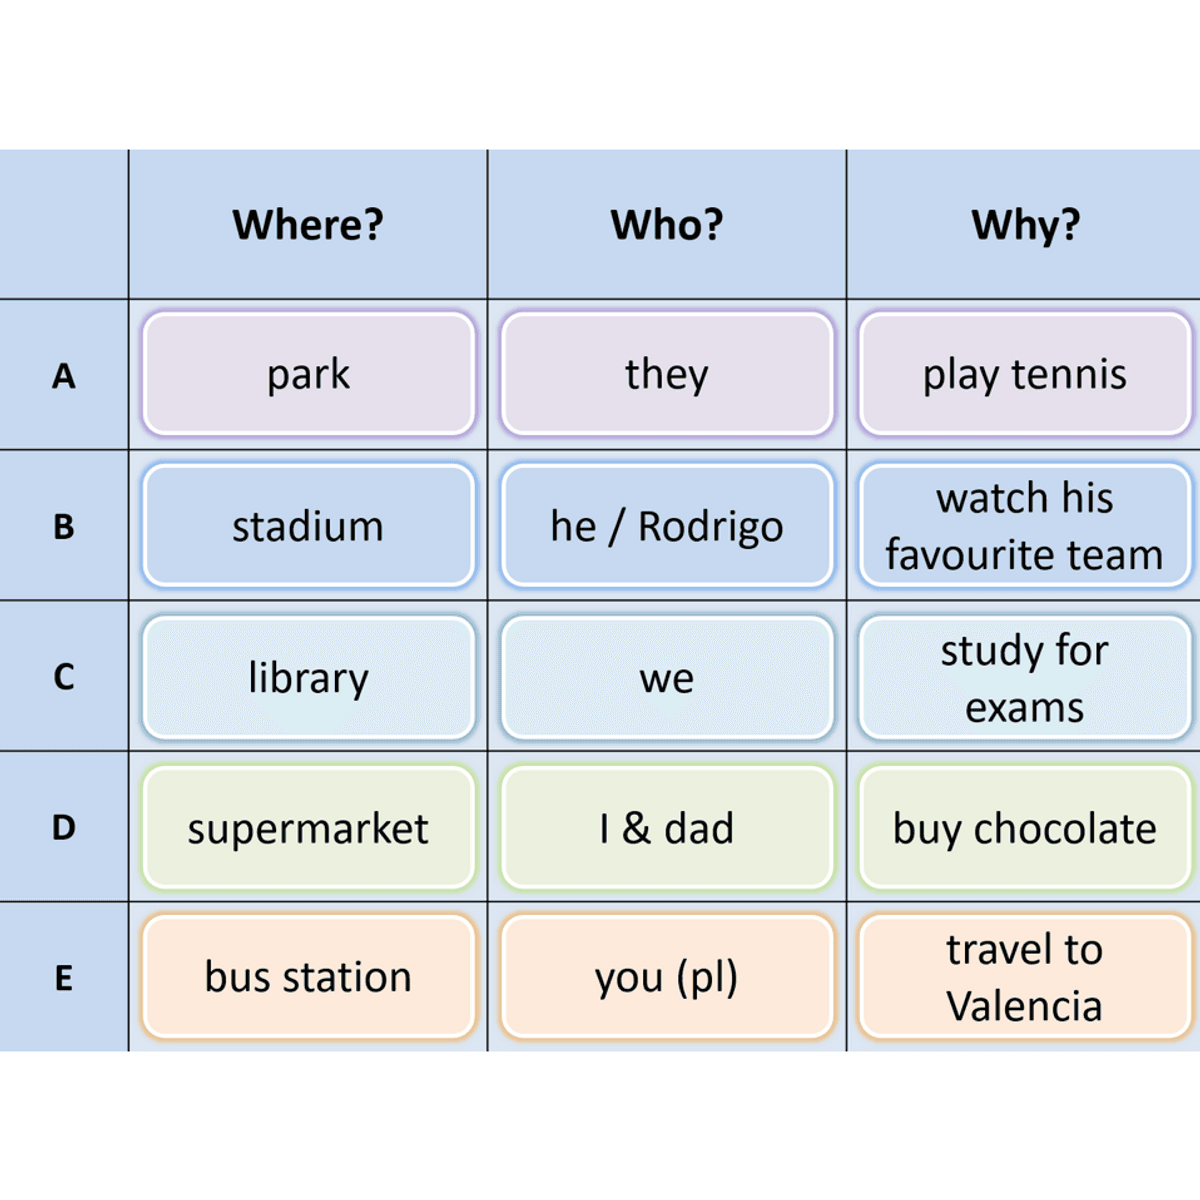Select the 'stadium' card in row B
The image size is (1200, 1200).
pos(308,525)
